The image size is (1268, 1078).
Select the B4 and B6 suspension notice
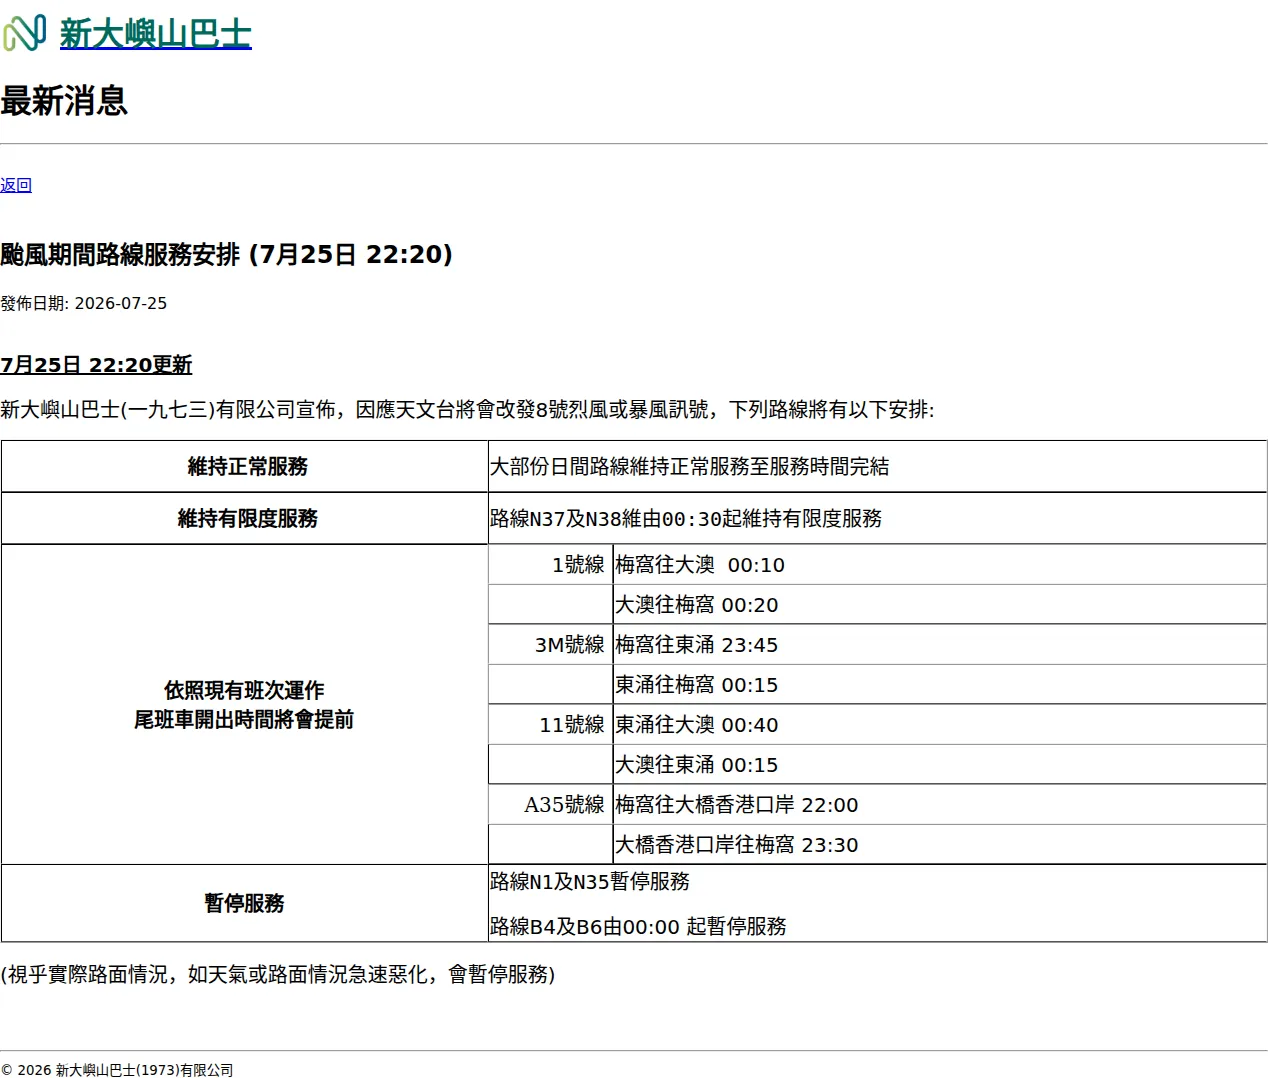tap(638, 927)
